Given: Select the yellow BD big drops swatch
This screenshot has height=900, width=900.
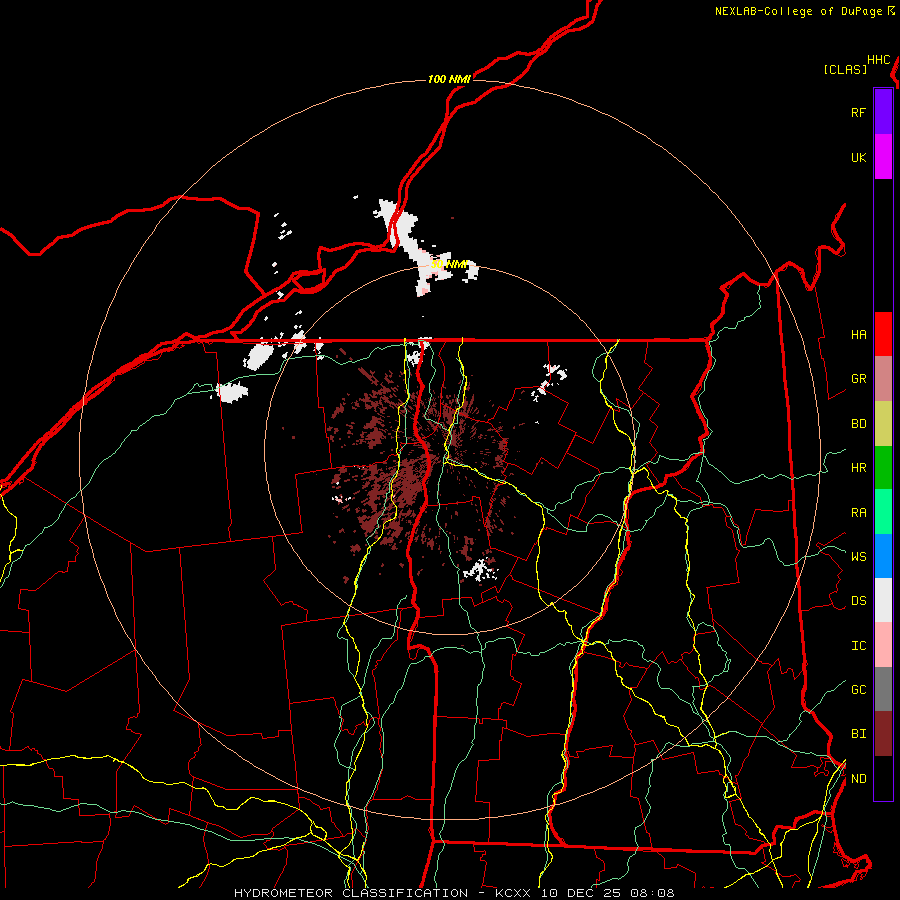Looking at the screenshot, I should click(883, 424).
